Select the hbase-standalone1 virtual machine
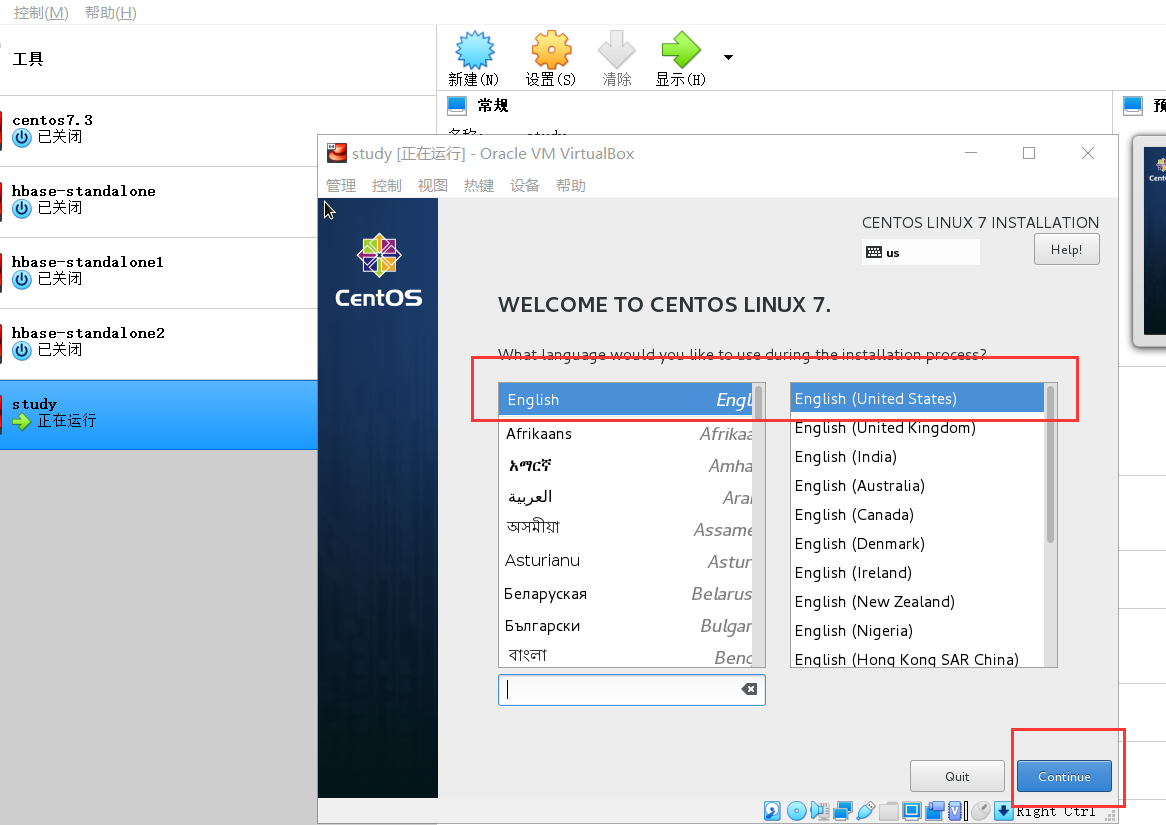This screenshot has width=1166, height=825. click(158, 273)
